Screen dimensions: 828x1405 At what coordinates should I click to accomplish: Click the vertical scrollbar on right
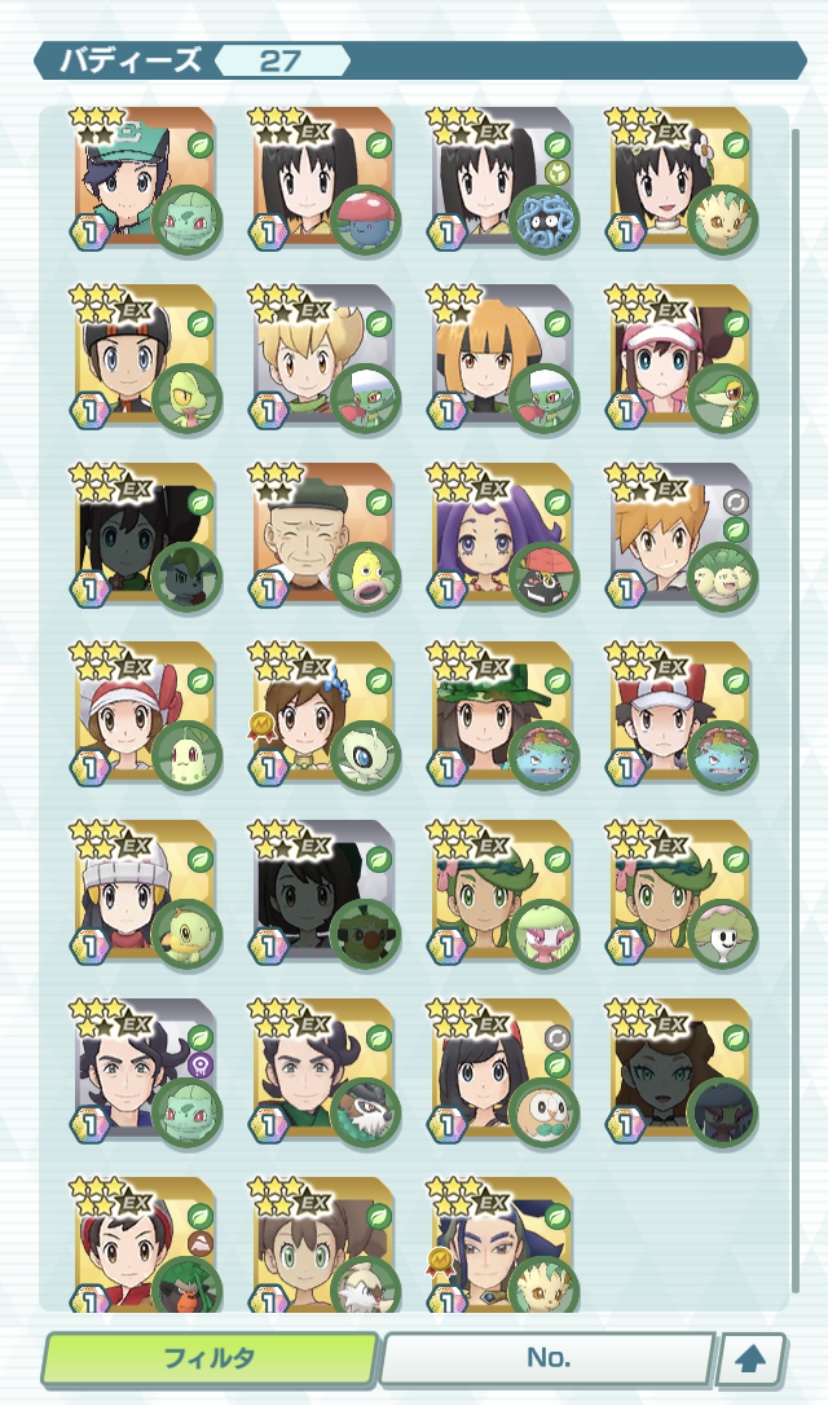tap(797, 709)
